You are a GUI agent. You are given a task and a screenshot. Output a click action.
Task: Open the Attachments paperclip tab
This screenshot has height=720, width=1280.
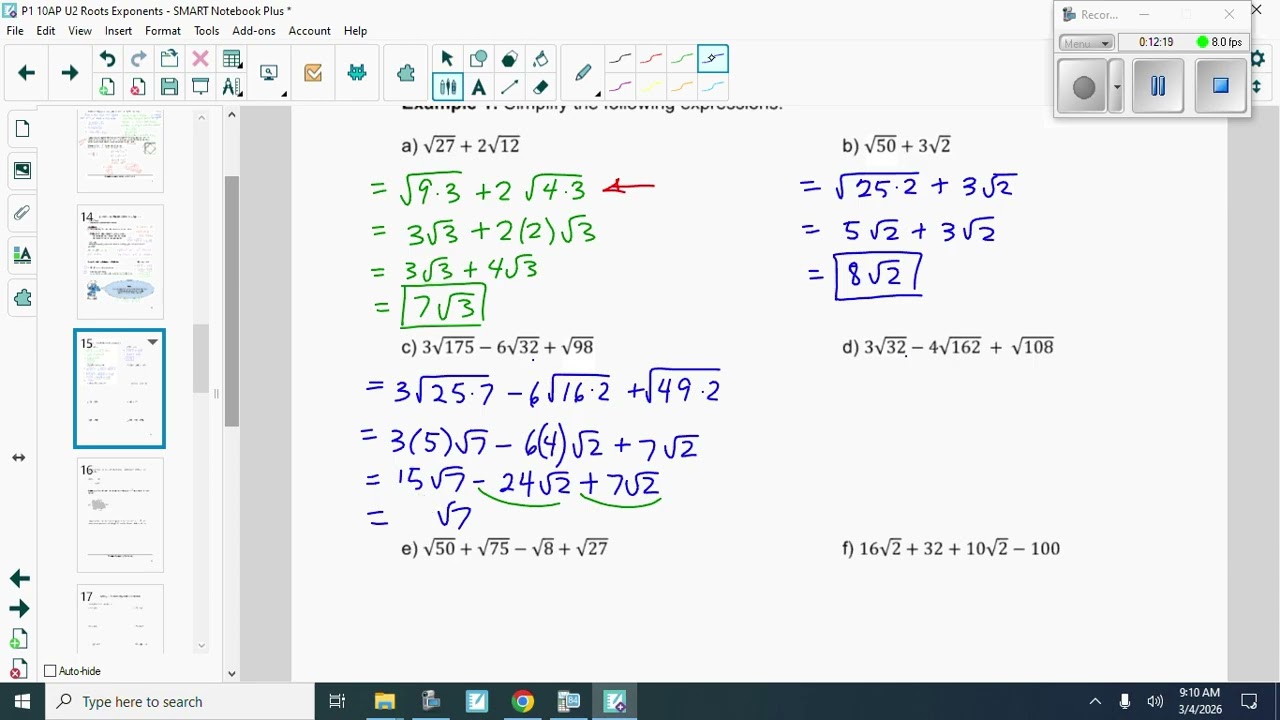point(22,212)
